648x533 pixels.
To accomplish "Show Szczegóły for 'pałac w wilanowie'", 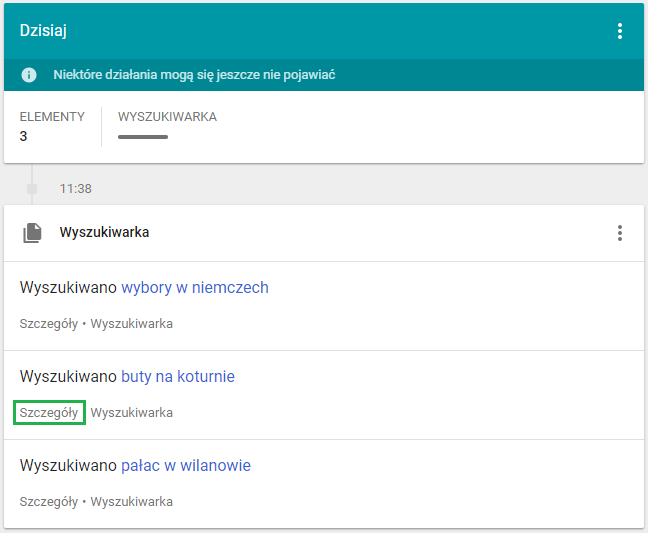I will click(48, 502).
